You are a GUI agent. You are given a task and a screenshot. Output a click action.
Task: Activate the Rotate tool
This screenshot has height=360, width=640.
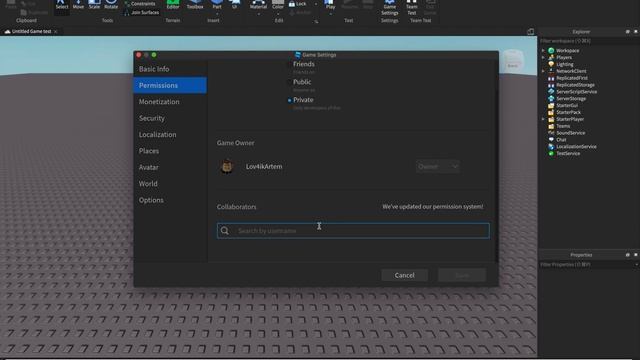click(x=111, y=5)
